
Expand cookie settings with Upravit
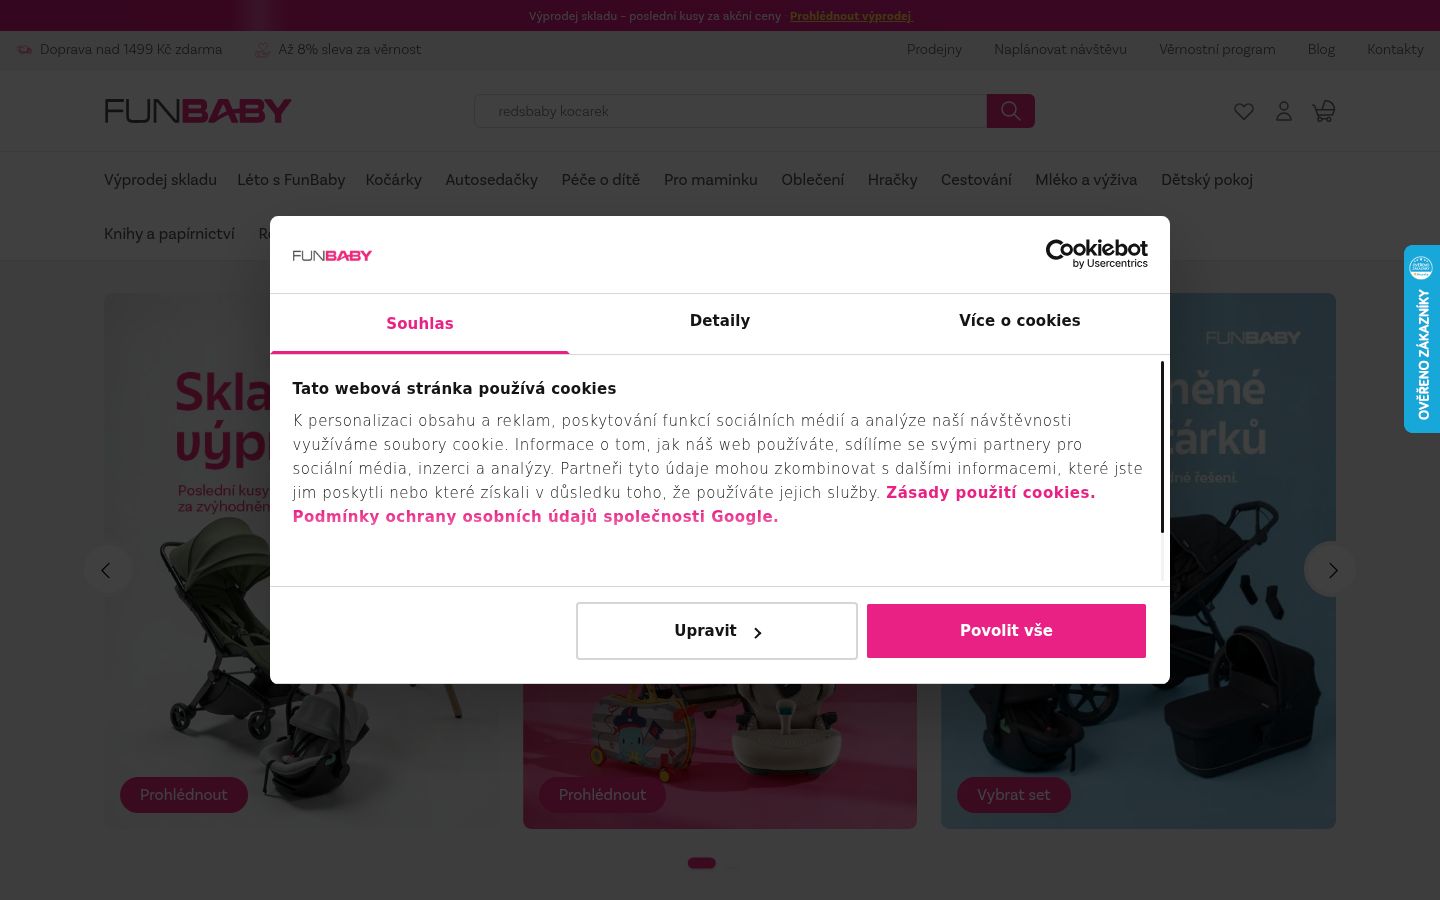point(717,631)
